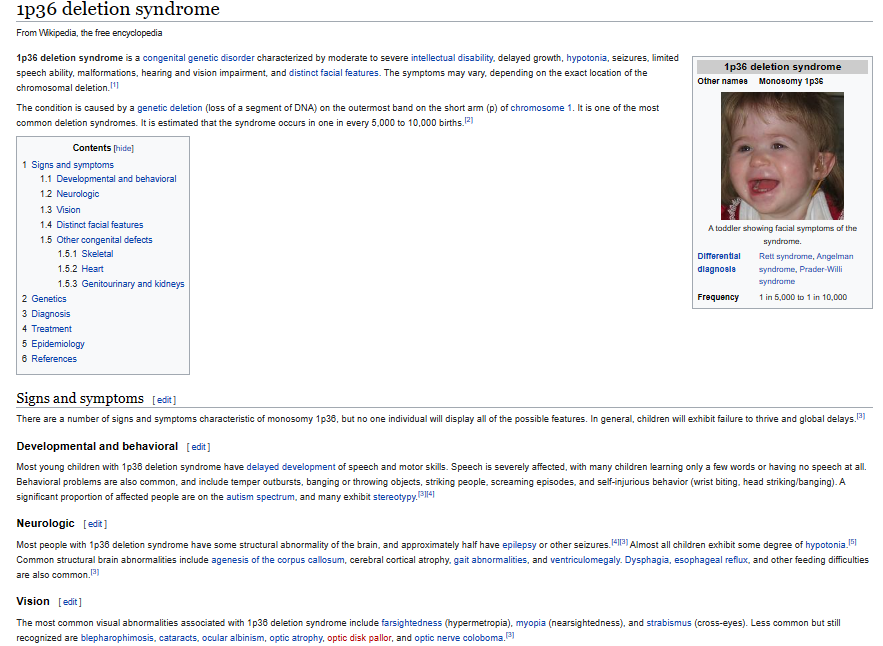The width and height of the screenshot is (883, 646).
Task: Click citation [3] after global delays
Action: [860, 416]
